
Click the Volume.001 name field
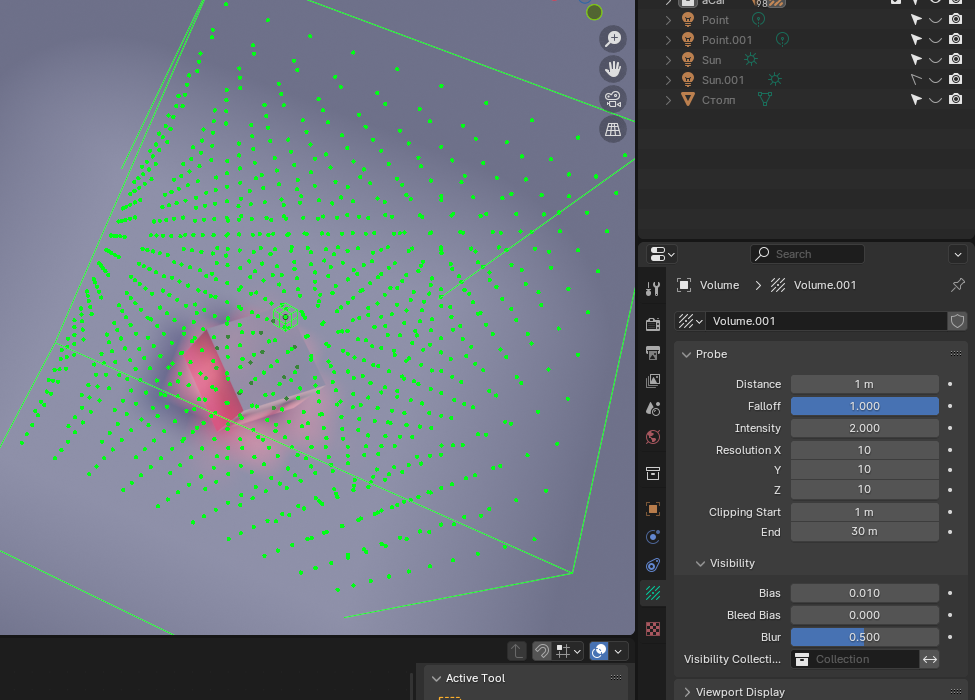click(826, 321)
